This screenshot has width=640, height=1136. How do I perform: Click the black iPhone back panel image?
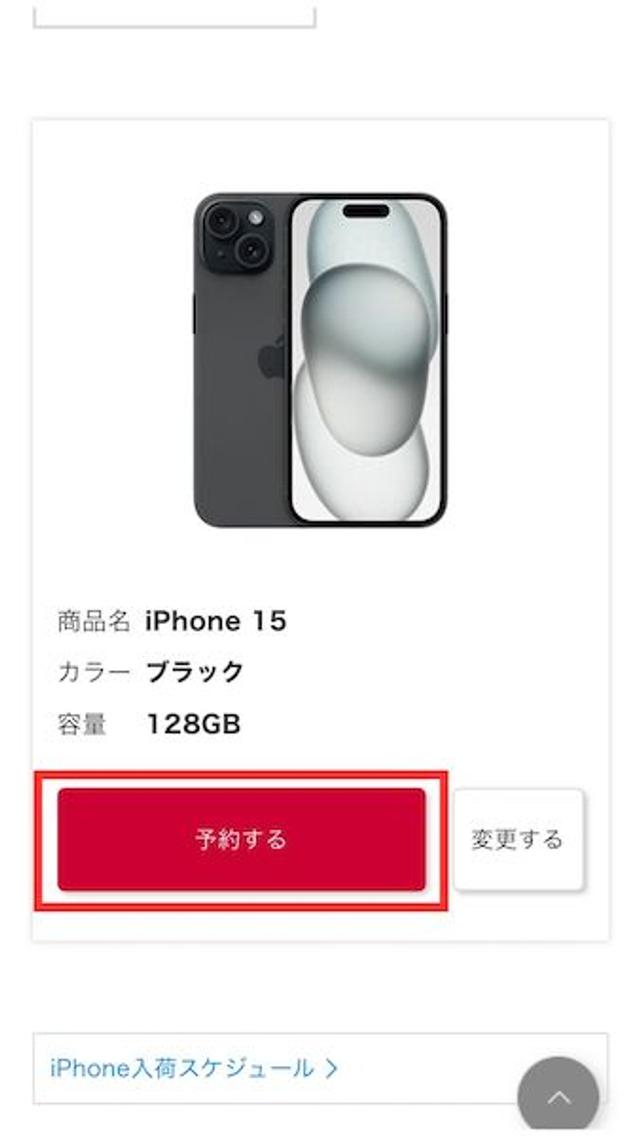click(243, 360)
